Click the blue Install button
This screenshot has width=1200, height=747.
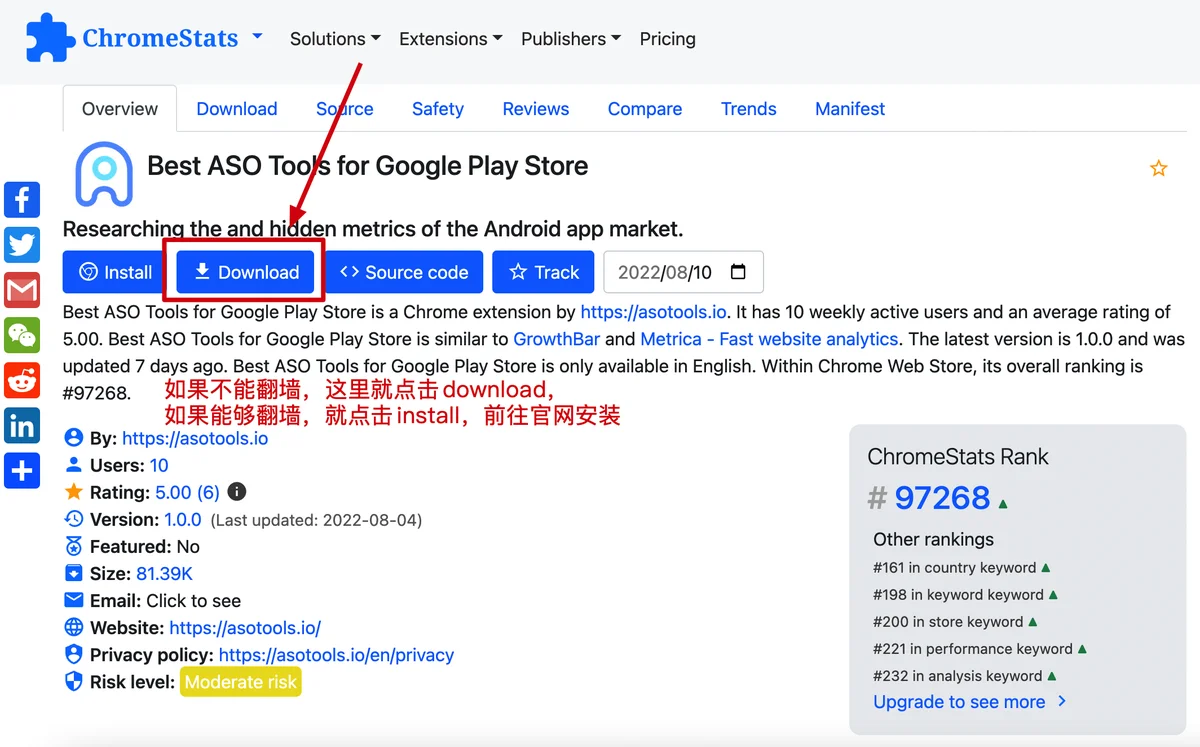(x=115, y=272)
